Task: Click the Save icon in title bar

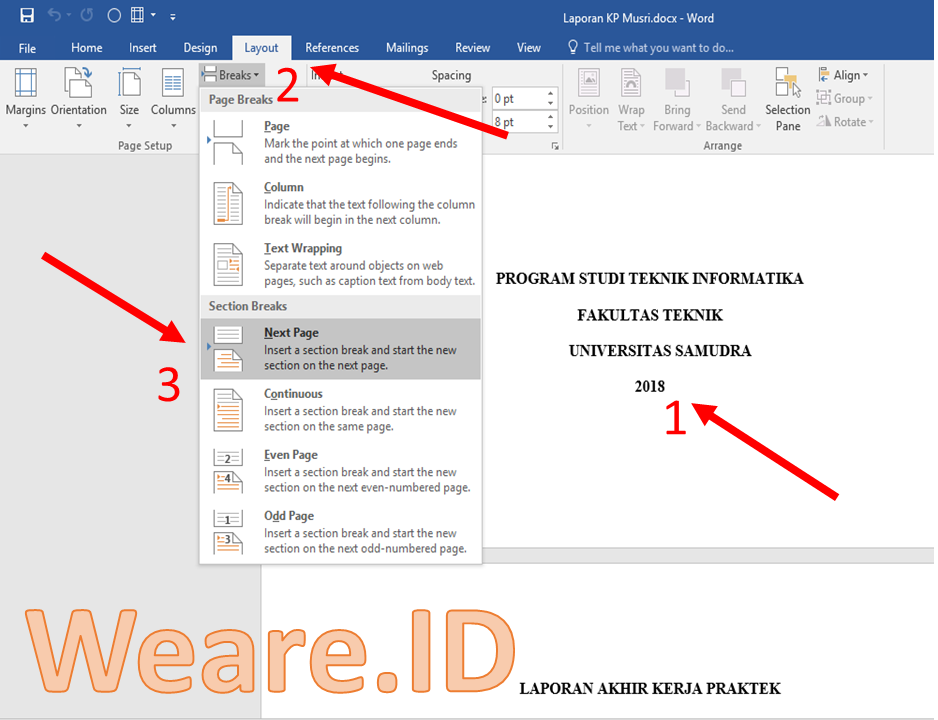Action: (26, 16)
